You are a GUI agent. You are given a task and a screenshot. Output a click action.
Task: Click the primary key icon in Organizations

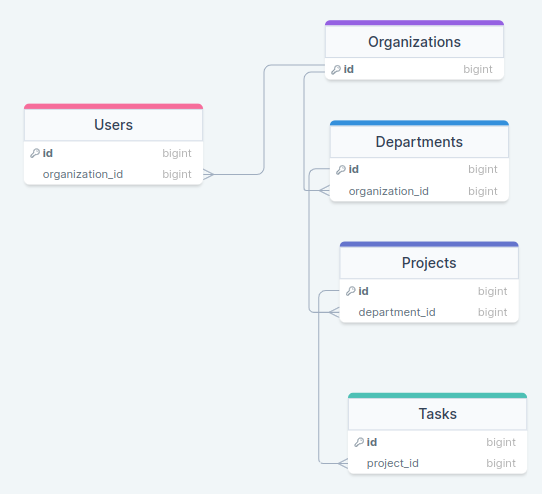[336, 69]
